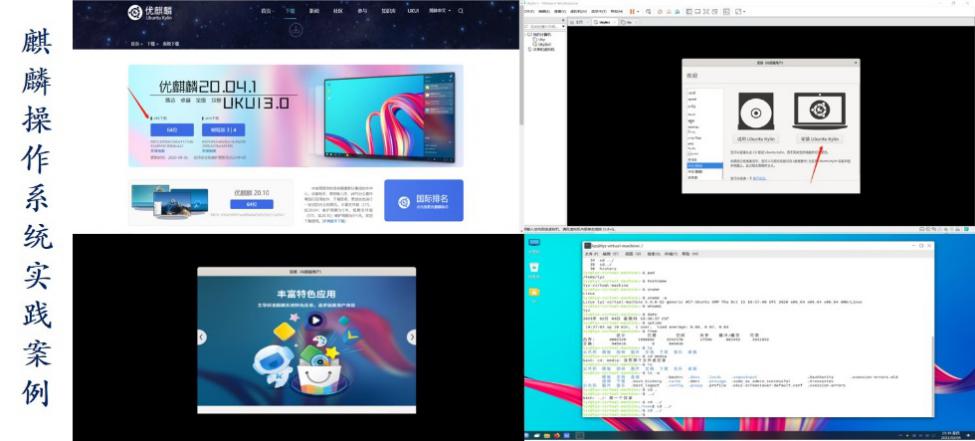Open the 参与 item in the website navigation
975x441 pixels.
(x=362, y=11)
